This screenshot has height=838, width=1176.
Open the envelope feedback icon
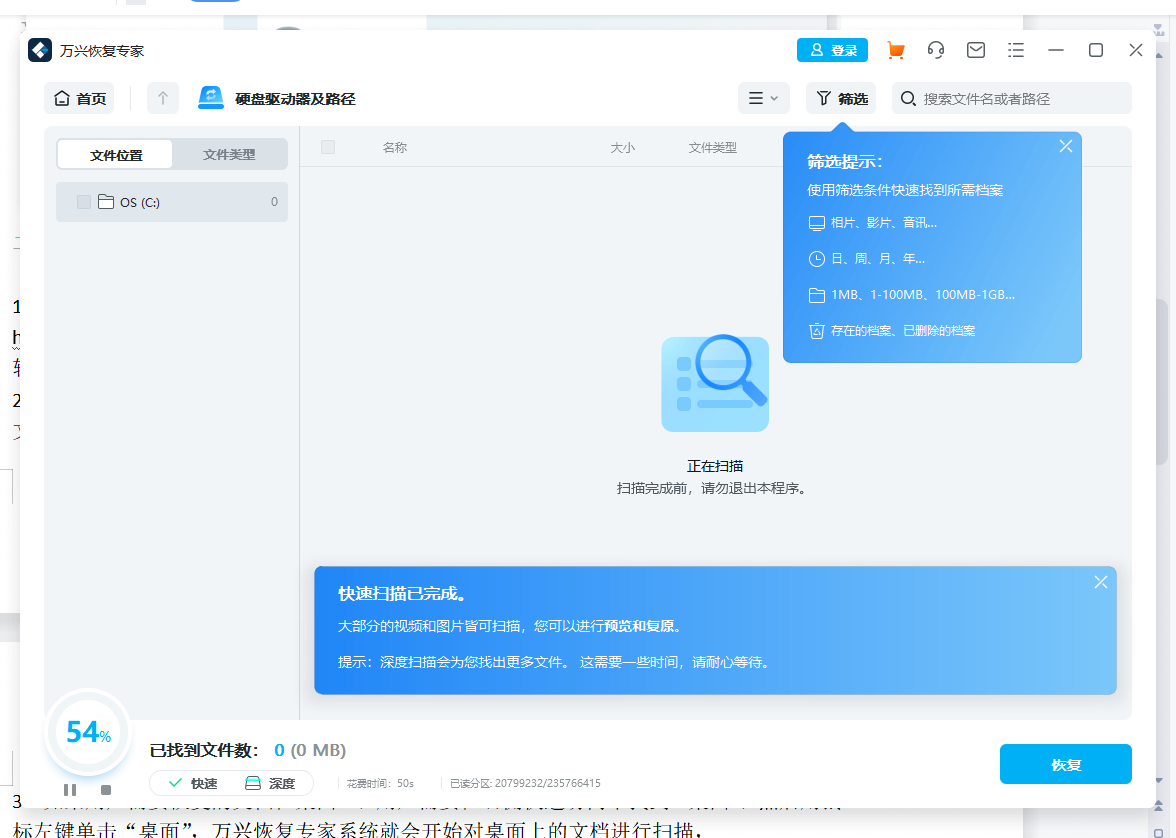point(975,49)
